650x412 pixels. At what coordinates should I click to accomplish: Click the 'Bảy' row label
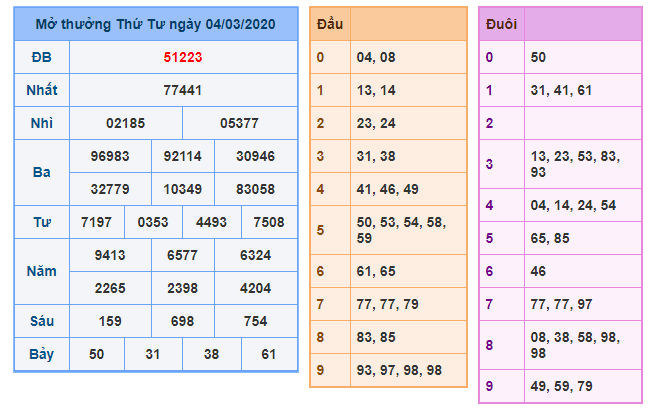point(42,354)
